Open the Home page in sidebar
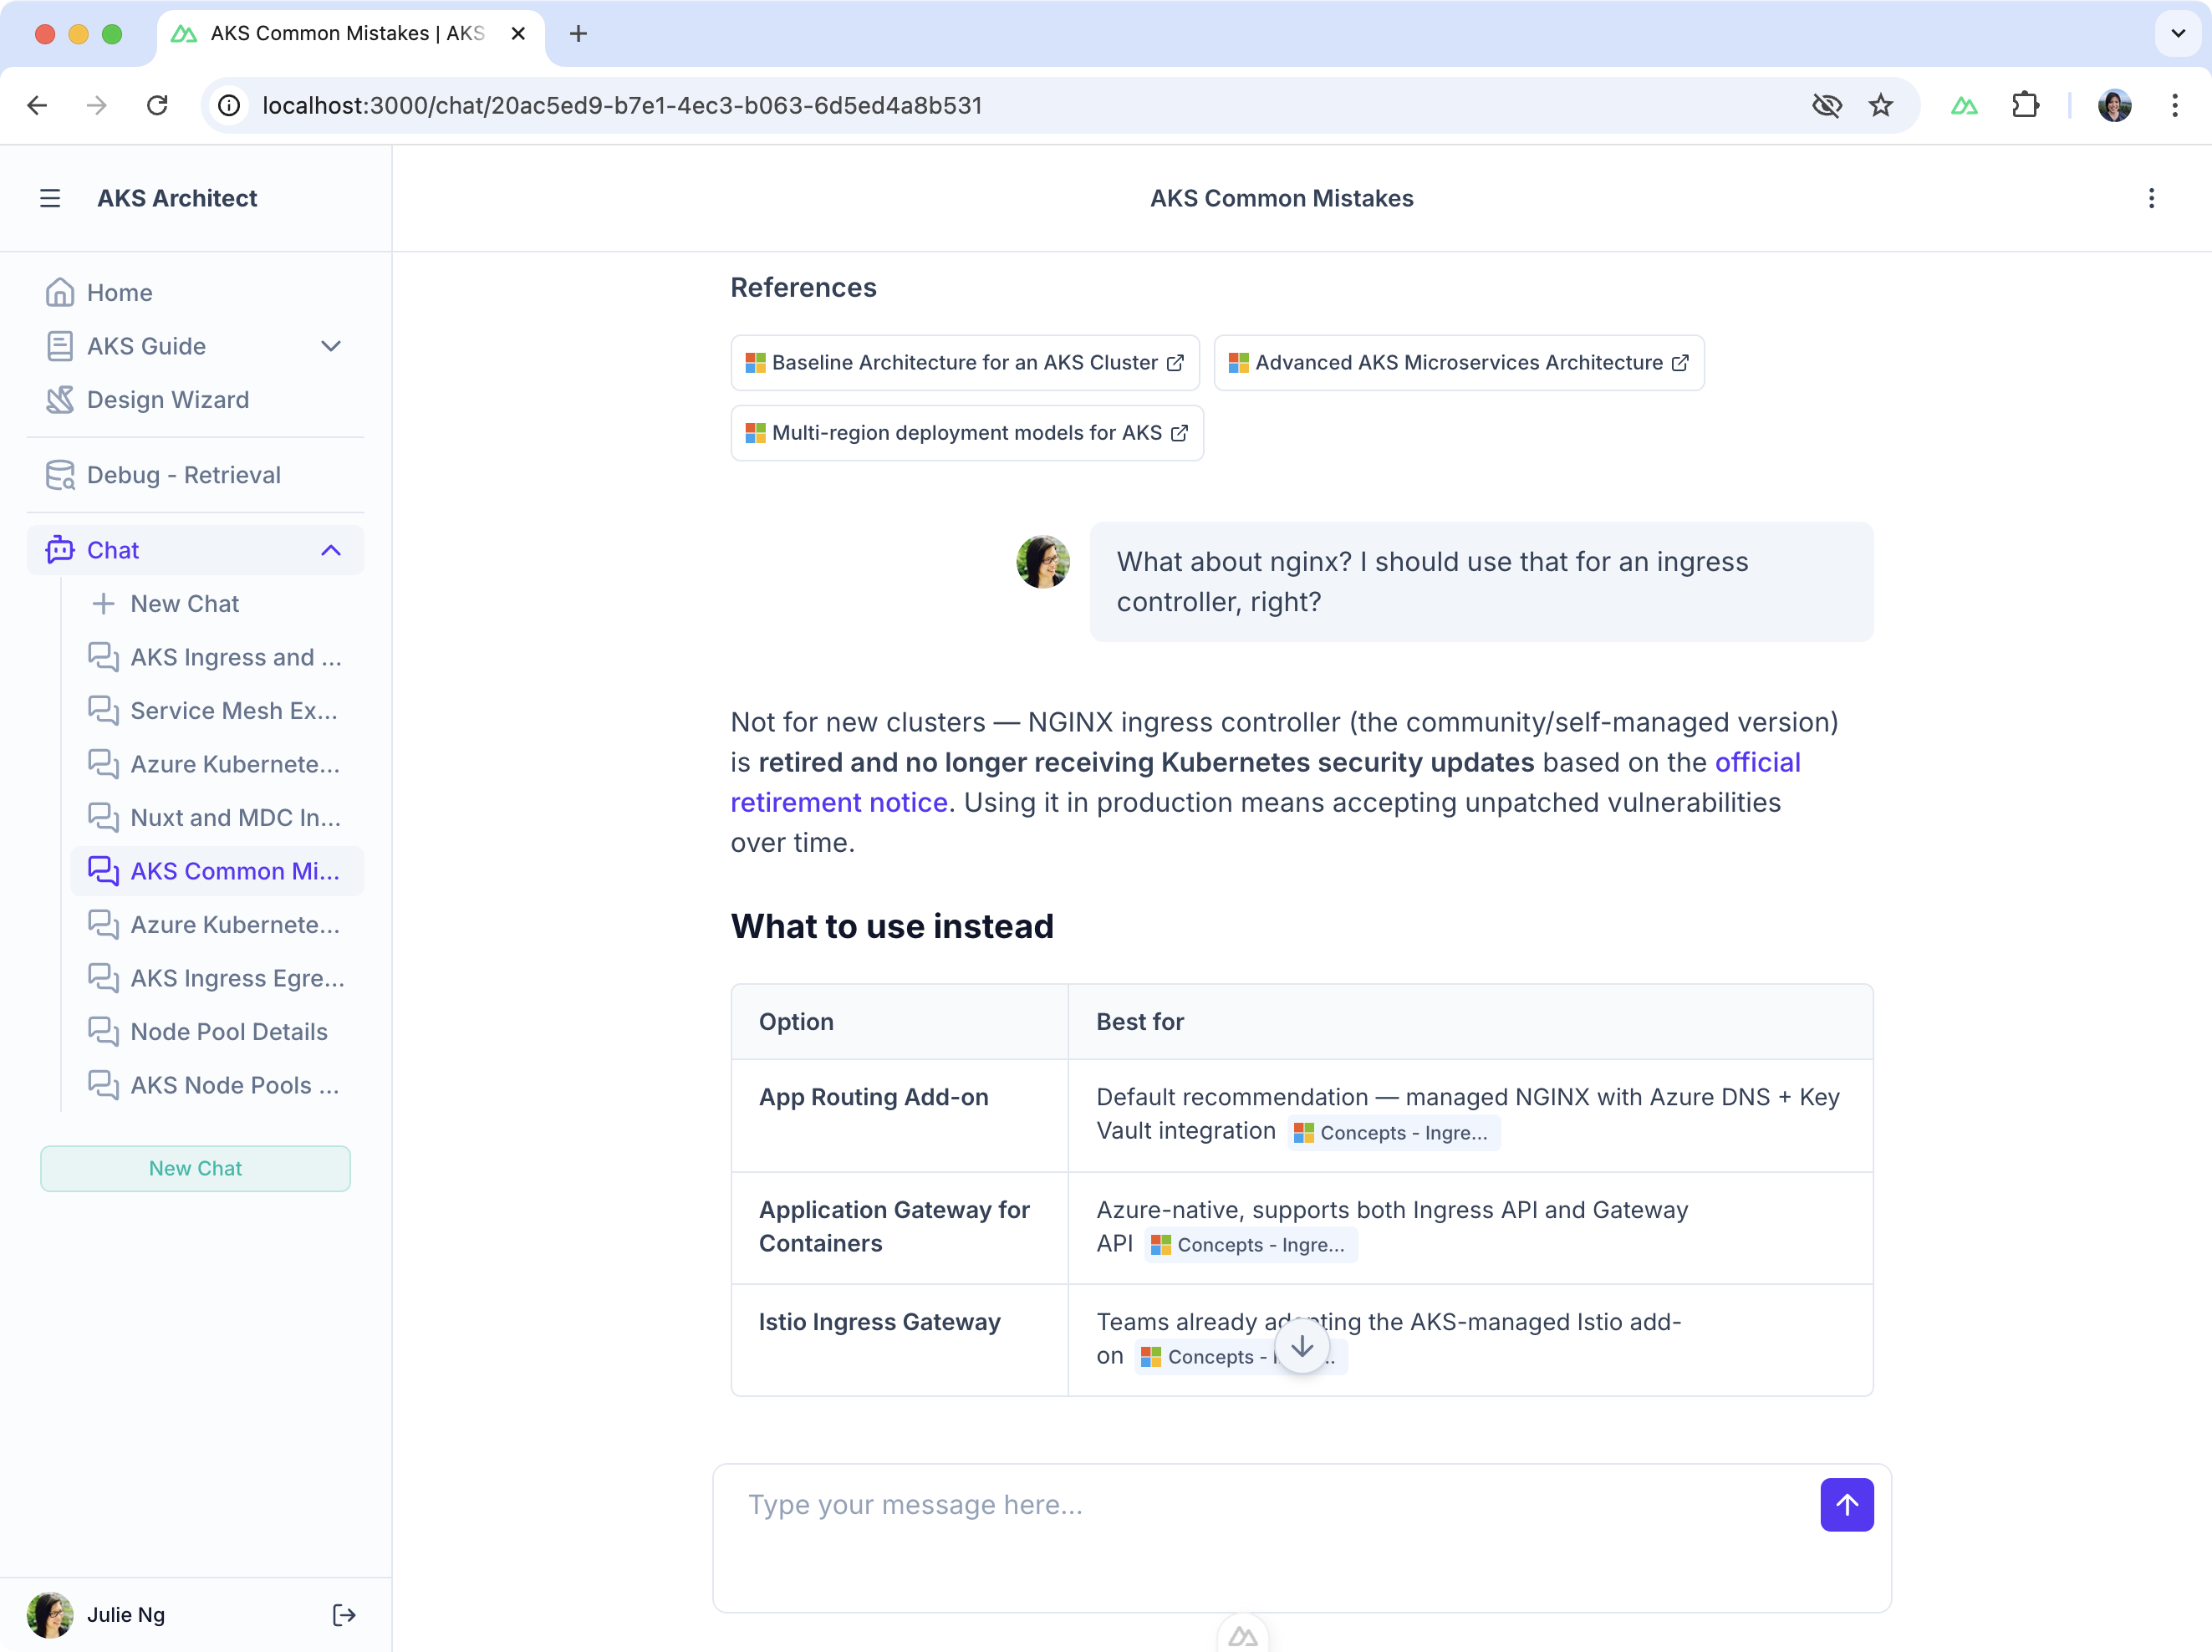The height and width of the screenshot is (1652, 2212). (195, 292)
